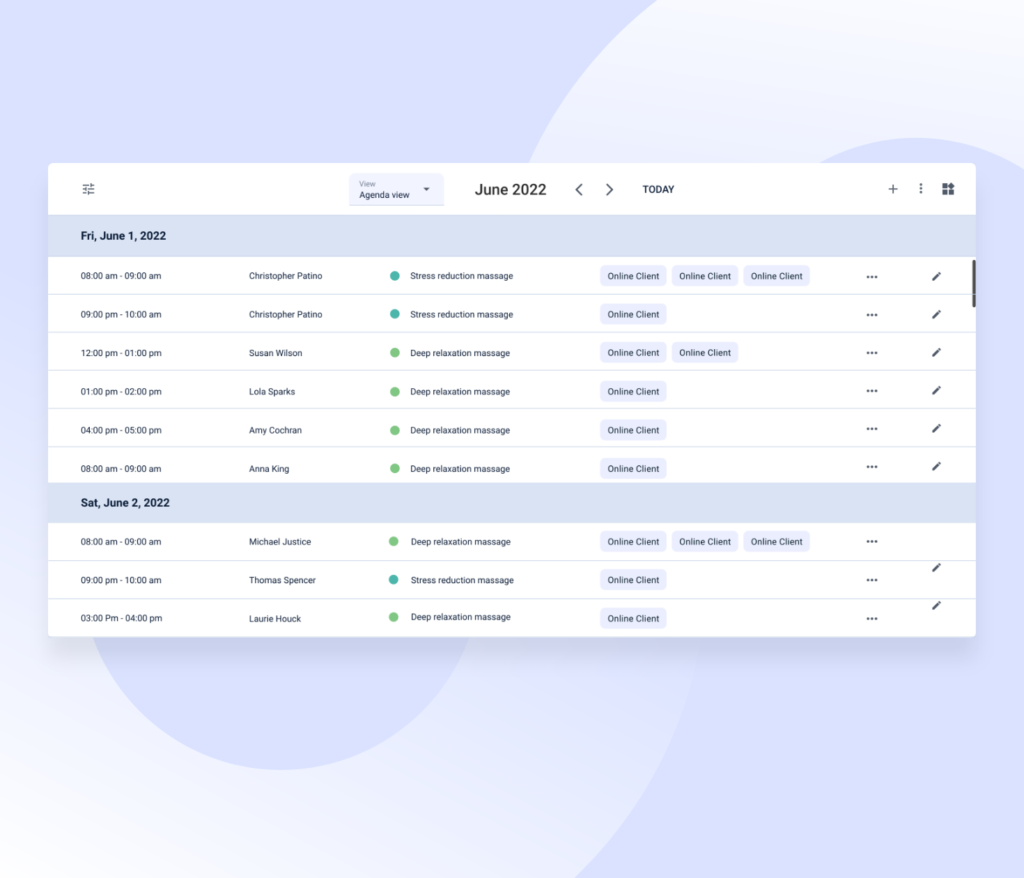Select the Online Client tag for Lola Sparks

click(x=633, y=391)
